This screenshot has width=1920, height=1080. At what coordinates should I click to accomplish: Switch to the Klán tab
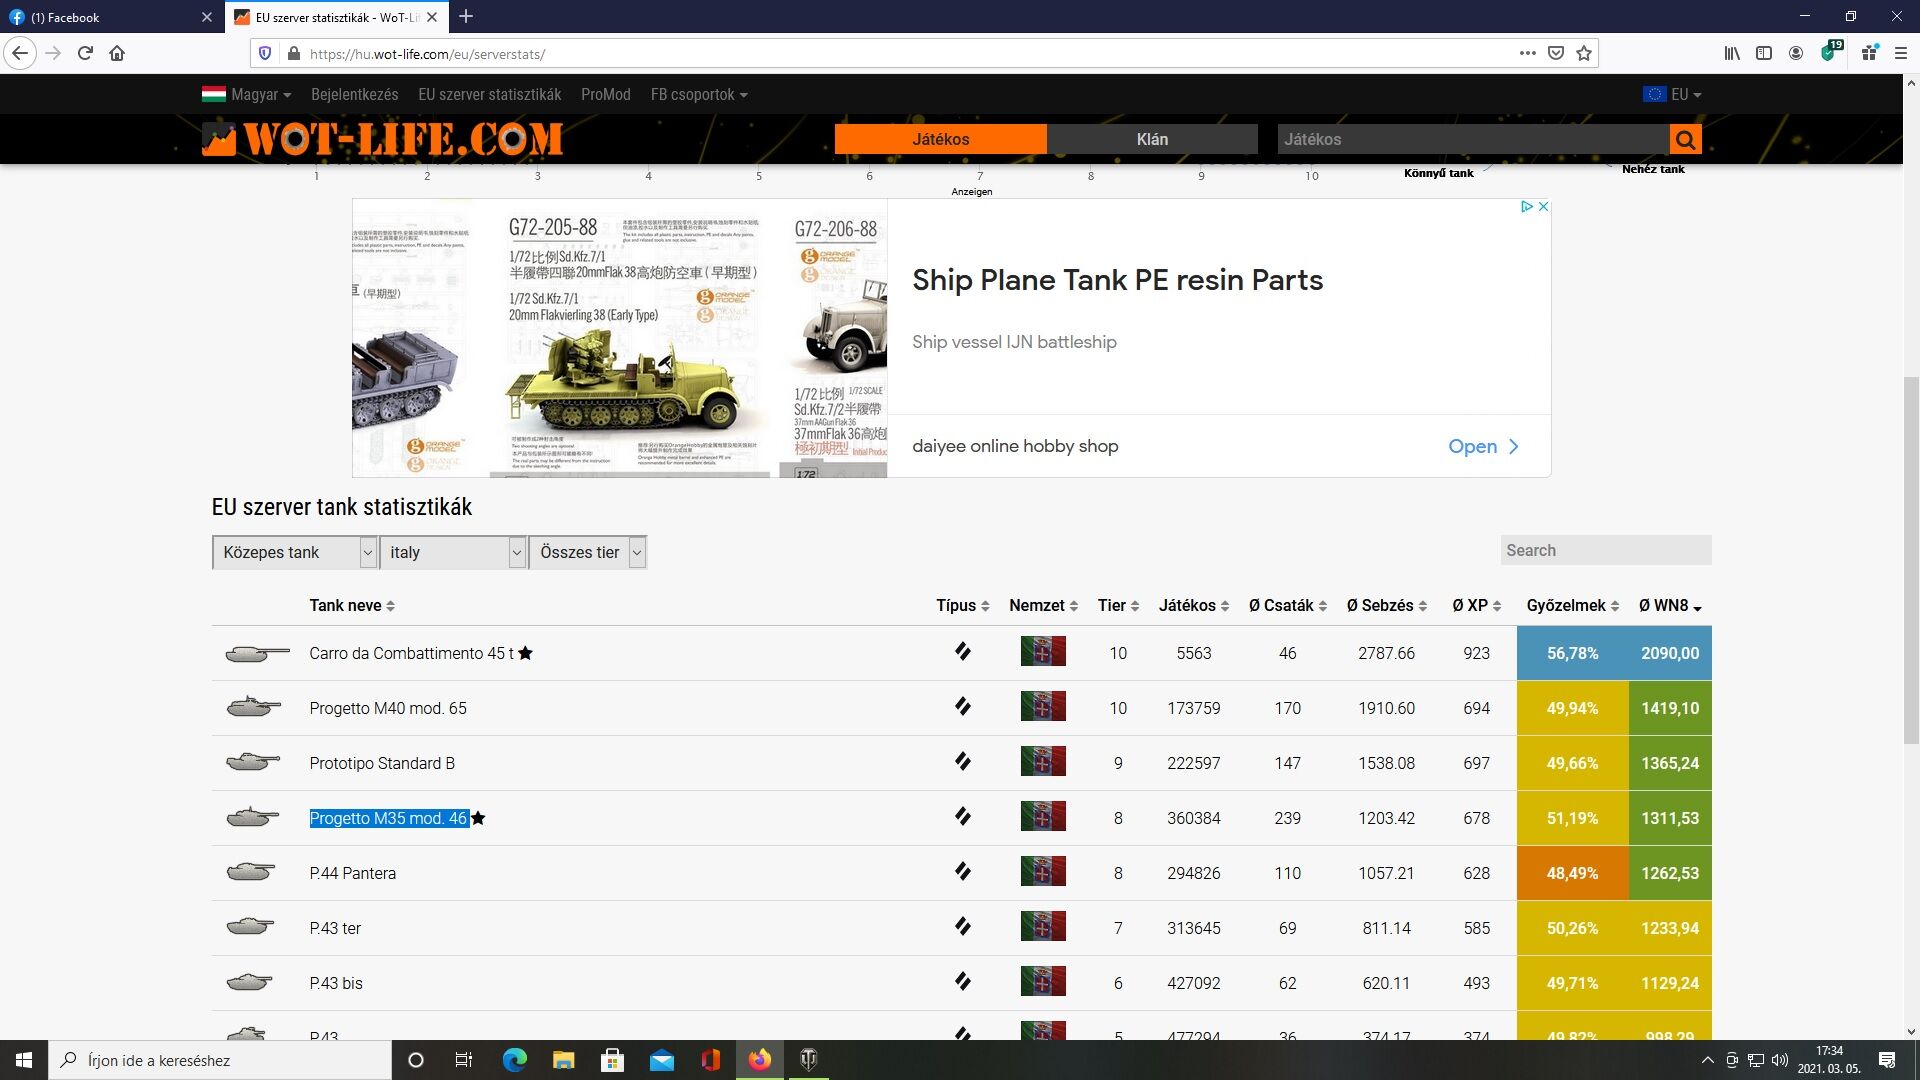click(1152, 140)
